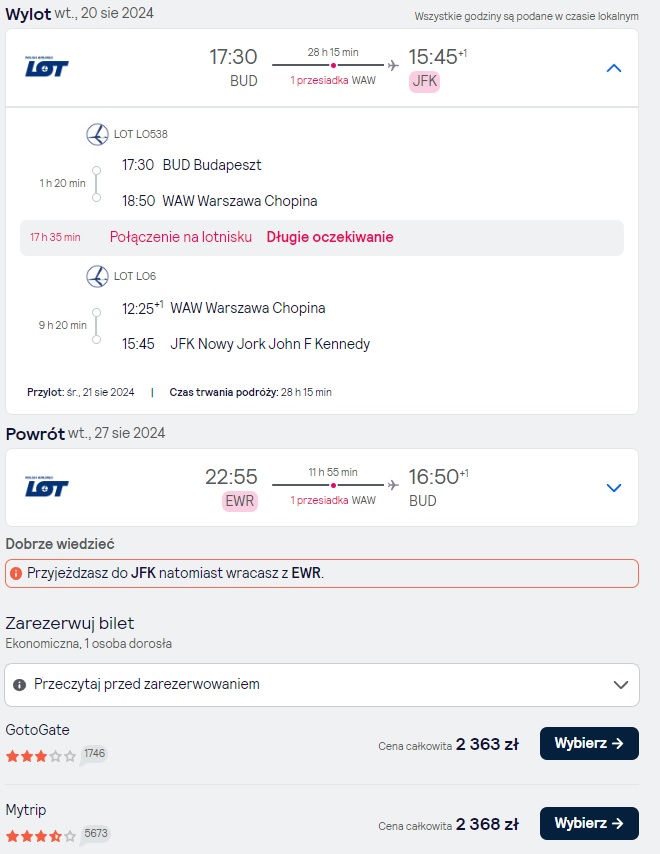This screenshot has height=854, width=660.
Task: Open GotoGate 1746 reviews count bubble
Action: point(94,754)
